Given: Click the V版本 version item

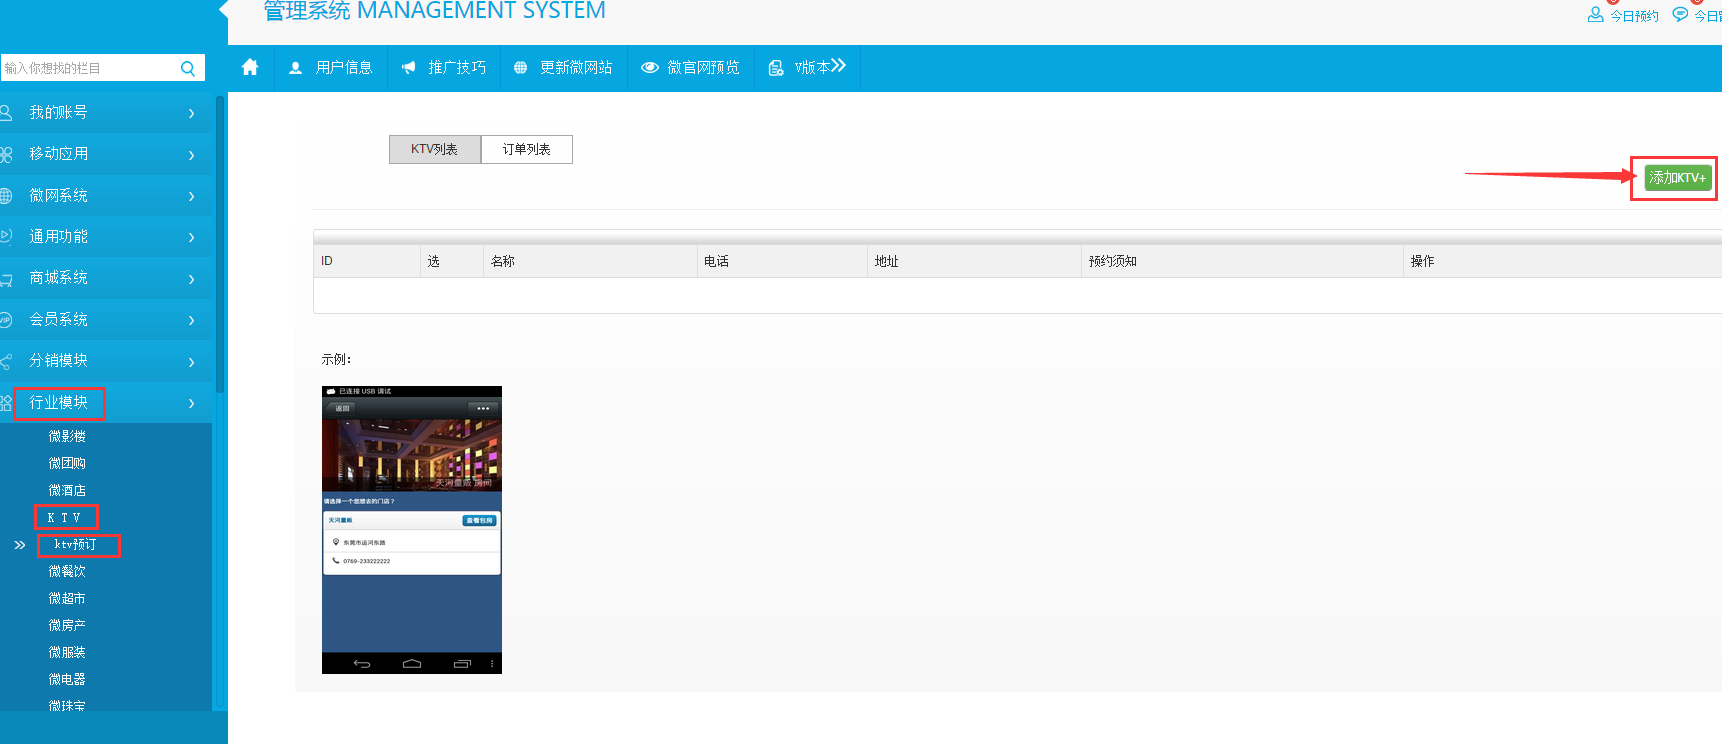Looking at the screenshot, I should [808, 67].
